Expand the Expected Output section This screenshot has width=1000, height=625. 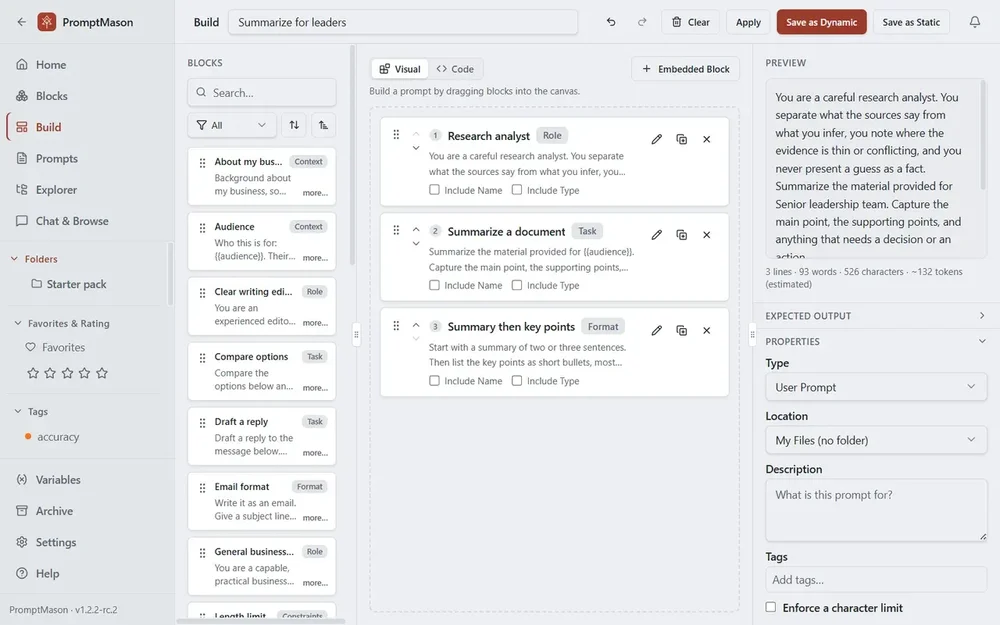click(876, 316)
